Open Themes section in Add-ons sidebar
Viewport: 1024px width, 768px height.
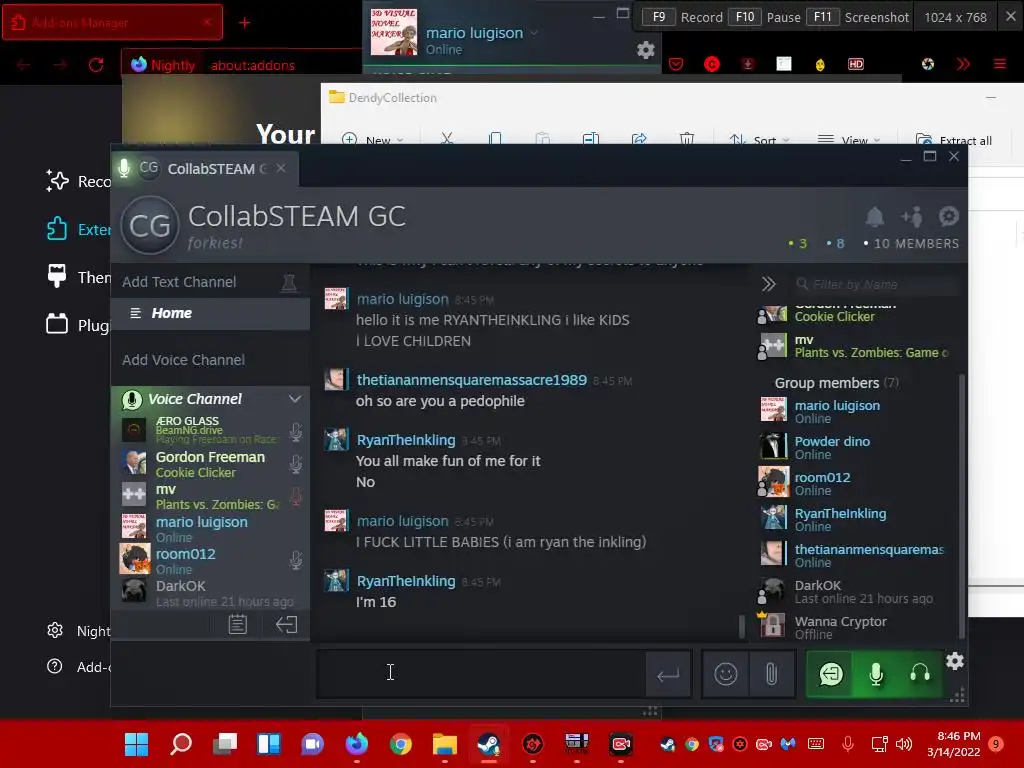coord(78,277)
